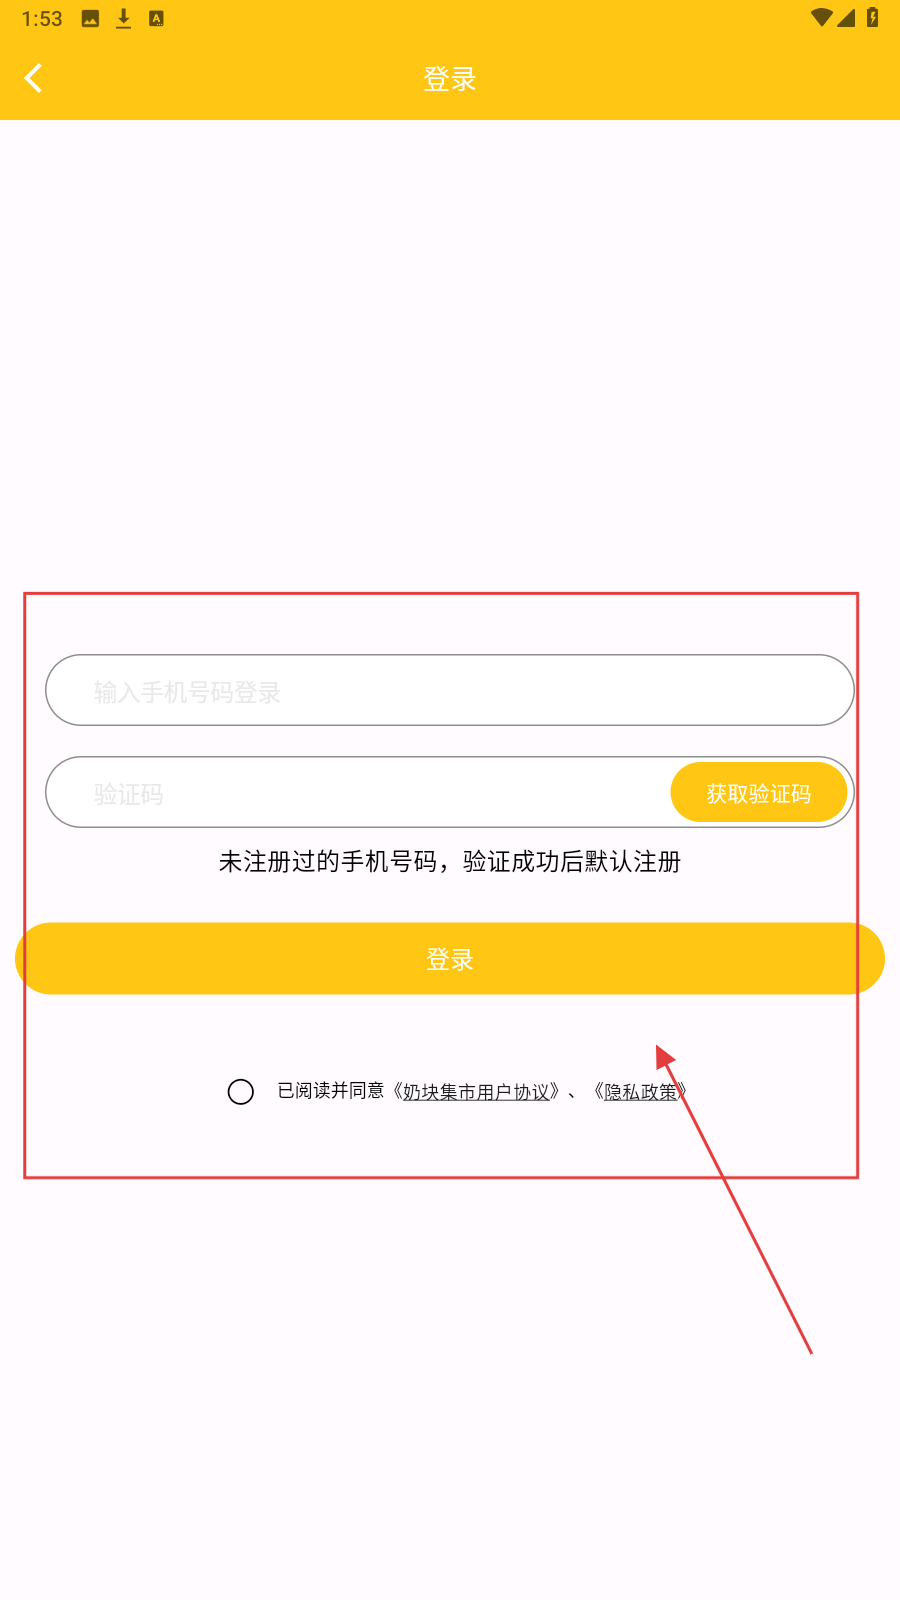Tap the picture notification icon in status bar
Screen dimensions: 900x1600
90,19
